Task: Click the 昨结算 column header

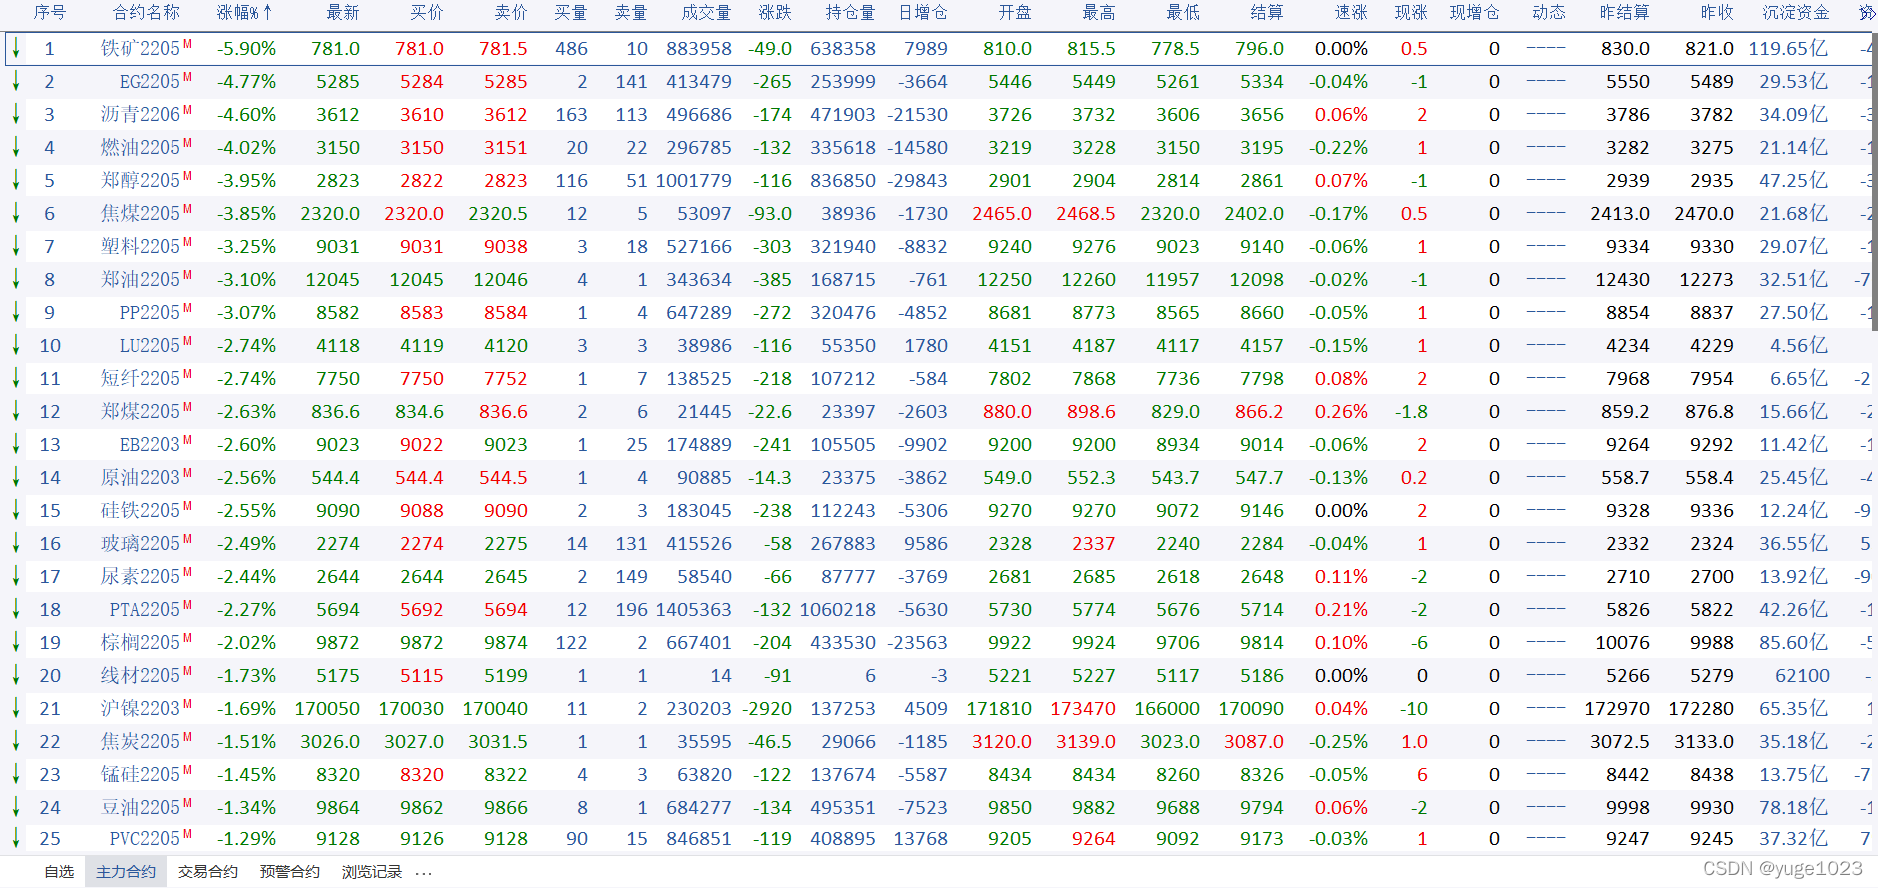Action: tap(1624, 13)
